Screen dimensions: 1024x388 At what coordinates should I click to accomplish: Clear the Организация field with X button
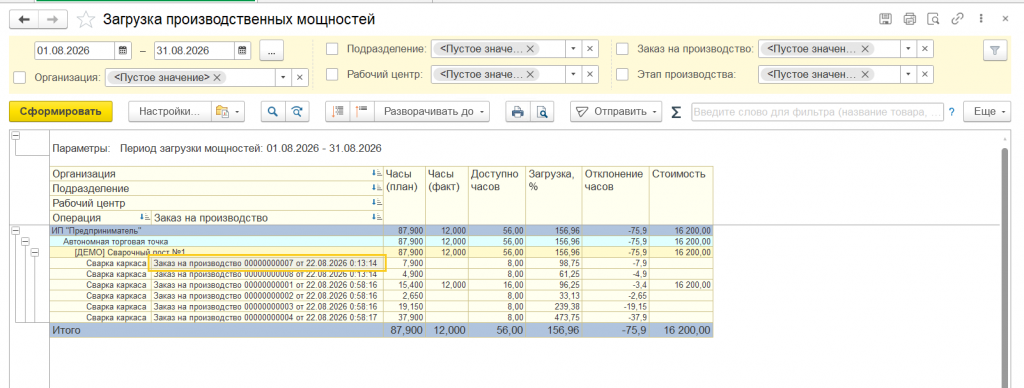coord(300,77)
